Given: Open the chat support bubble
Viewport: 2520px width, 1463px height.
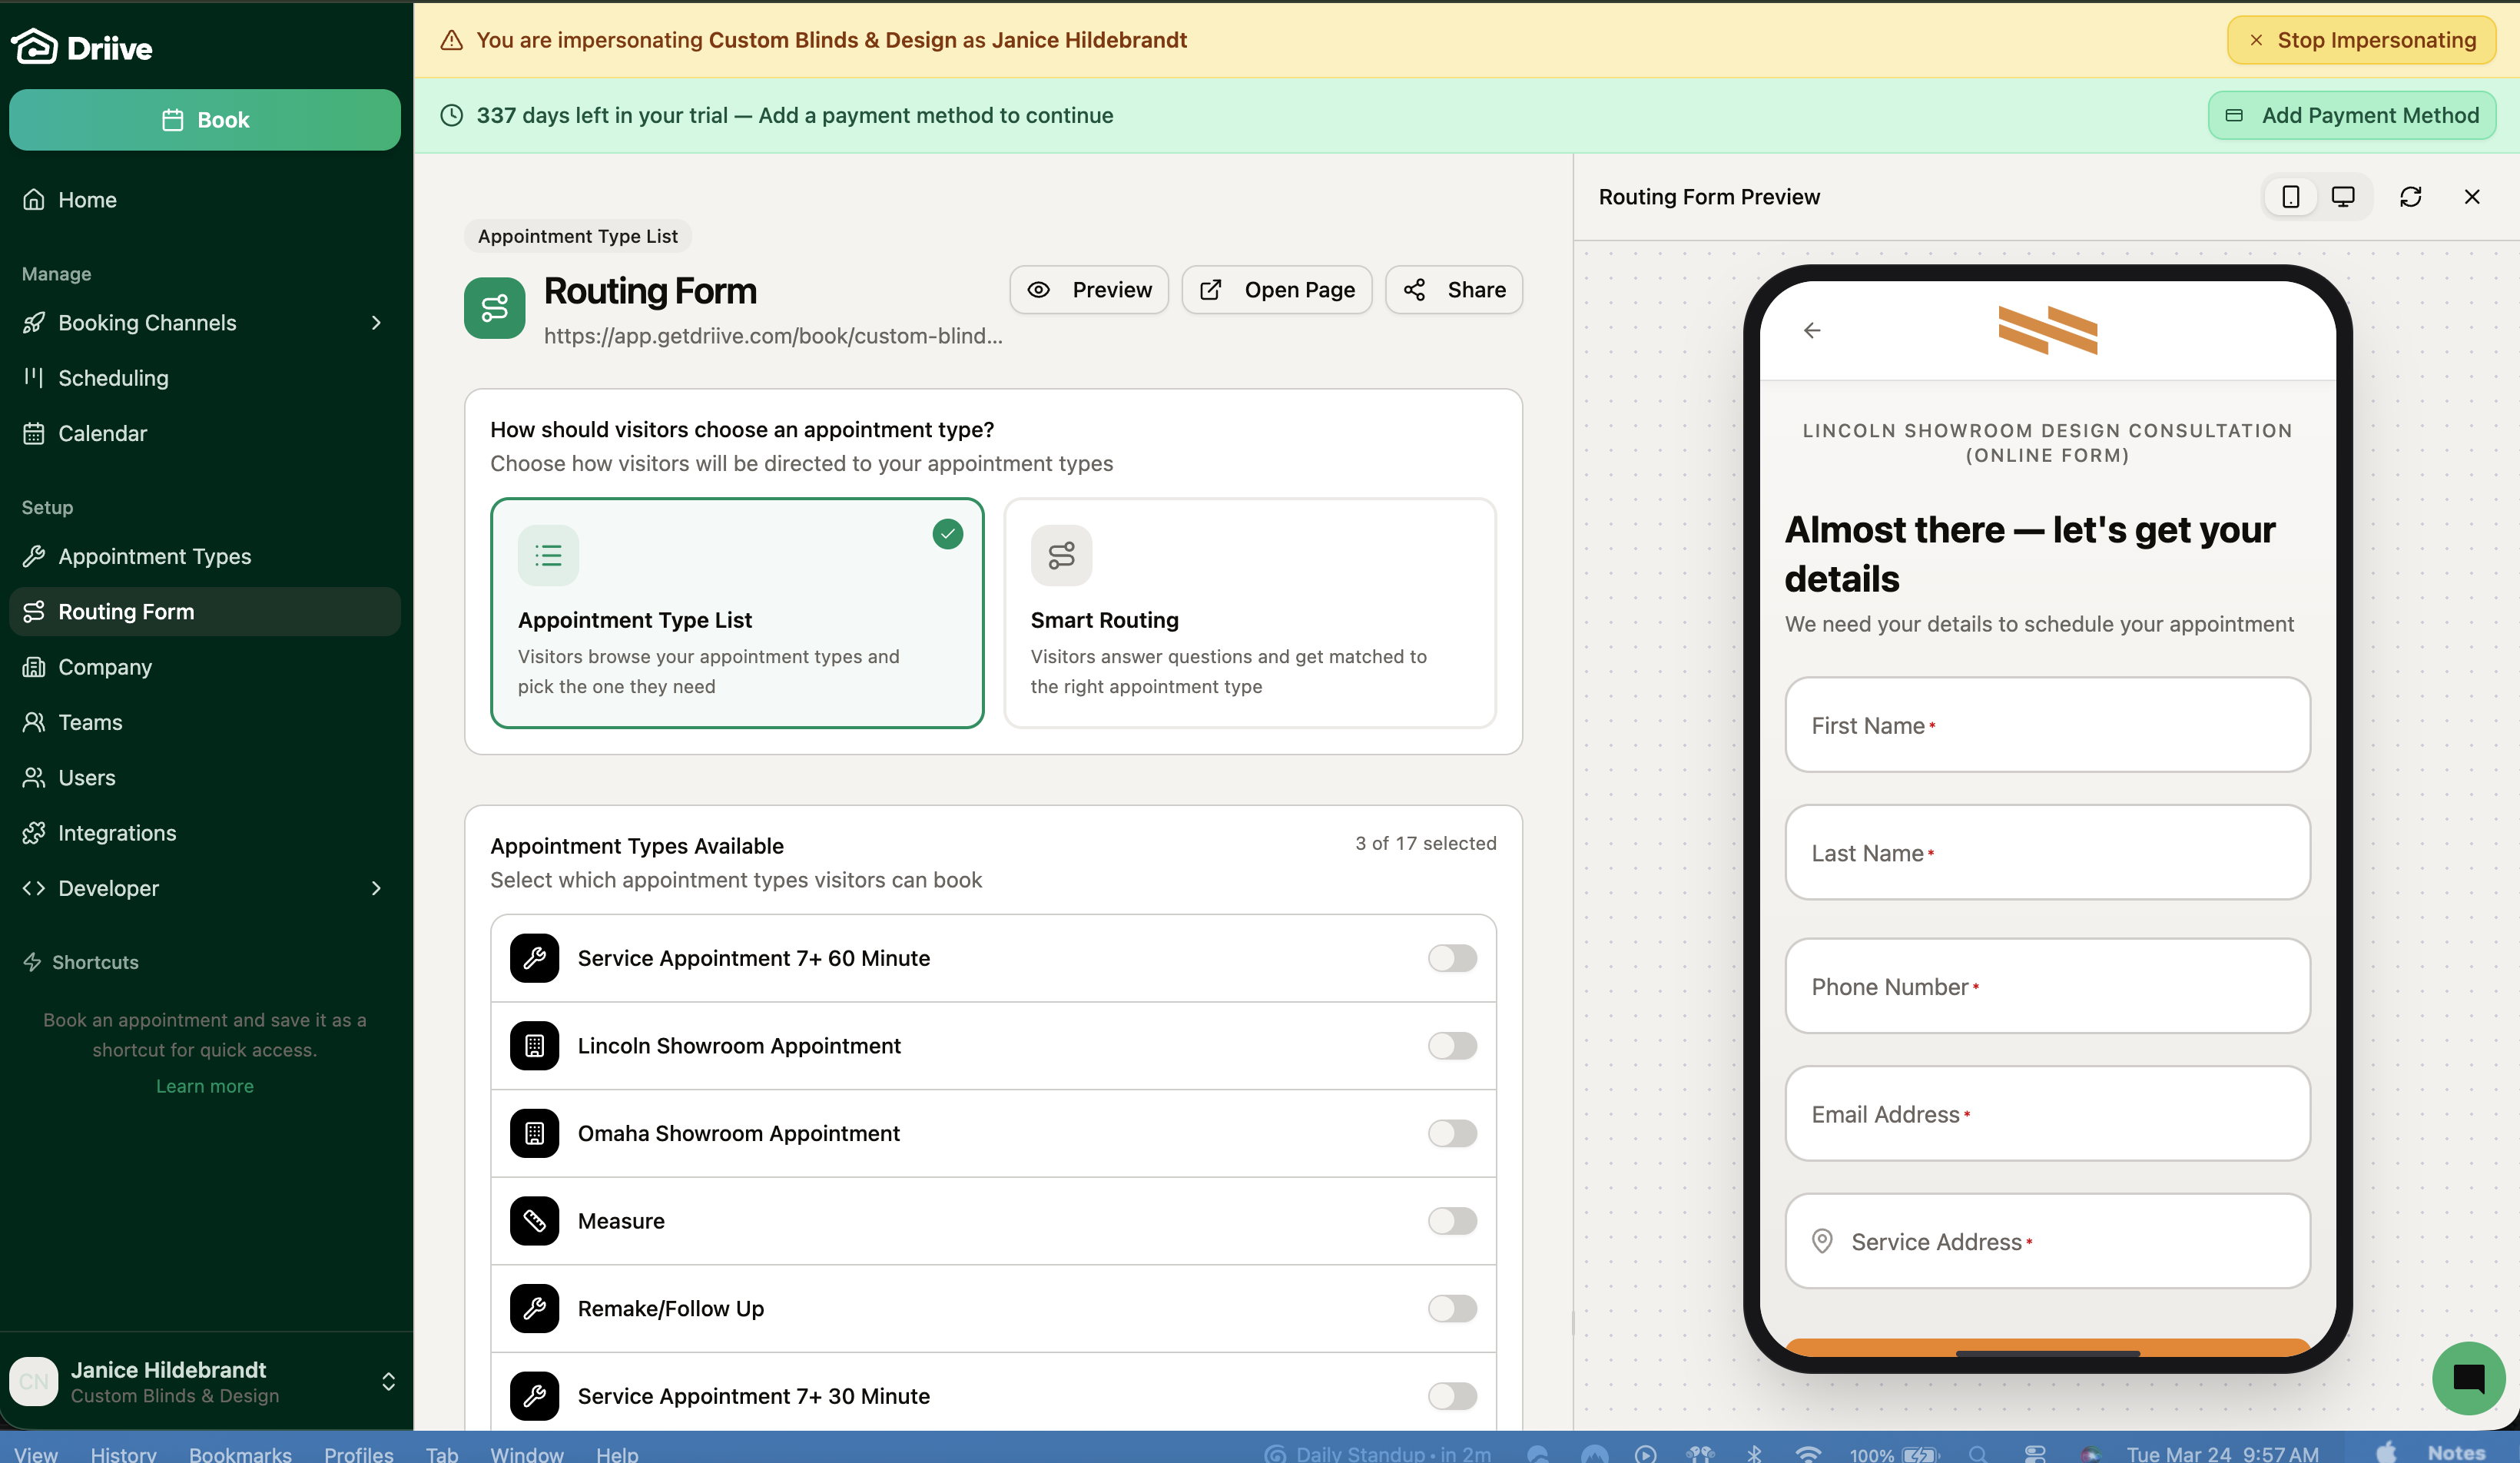Looking at the screenshot, I should tap(2468, 1378).
